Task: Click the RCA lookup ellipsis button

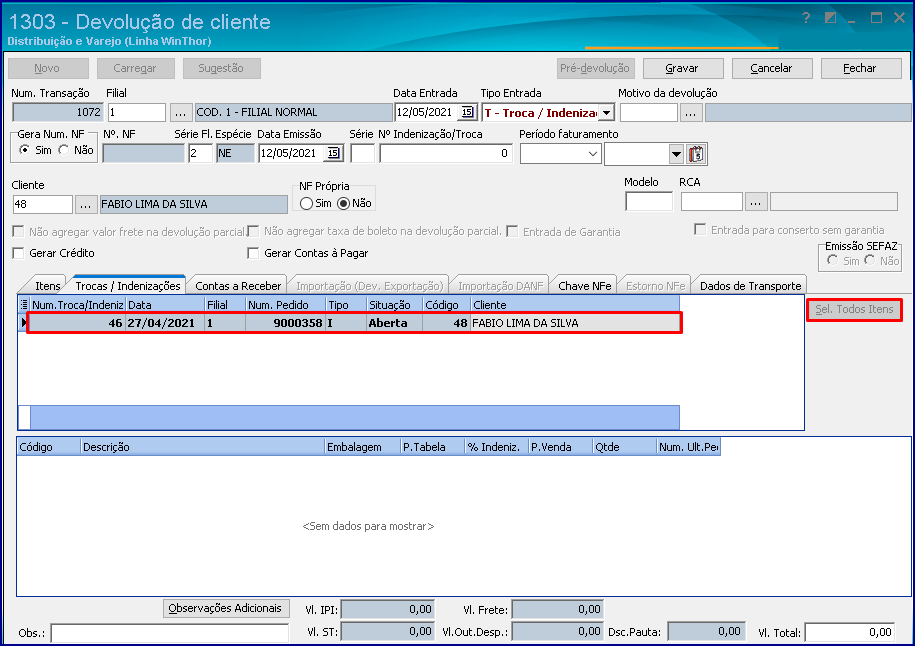Action: (755, 202)
